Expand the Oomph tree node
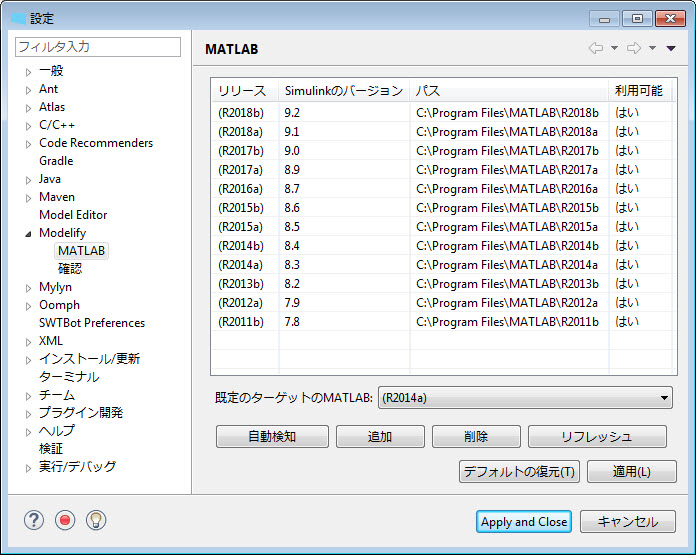The height and width of the screenshot is (555, 696). coord(28,306)
